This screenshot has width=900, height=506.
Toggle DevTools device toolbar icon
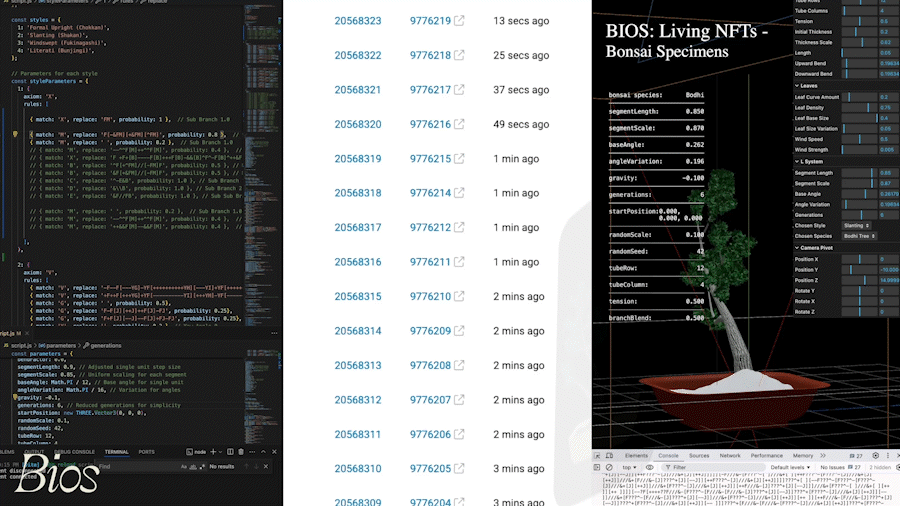[x=609, y=456]
